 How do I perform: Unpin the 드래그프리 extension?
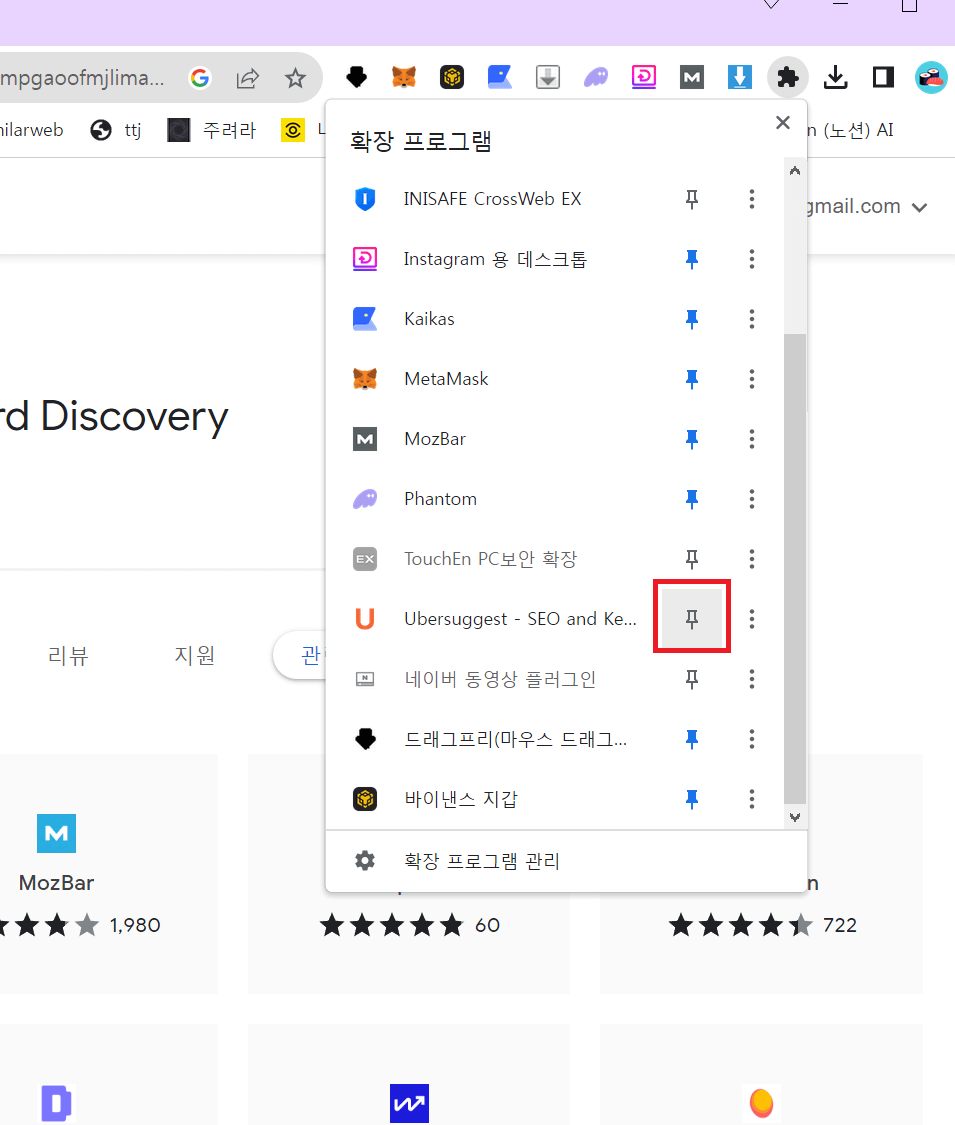click(692, 738)
